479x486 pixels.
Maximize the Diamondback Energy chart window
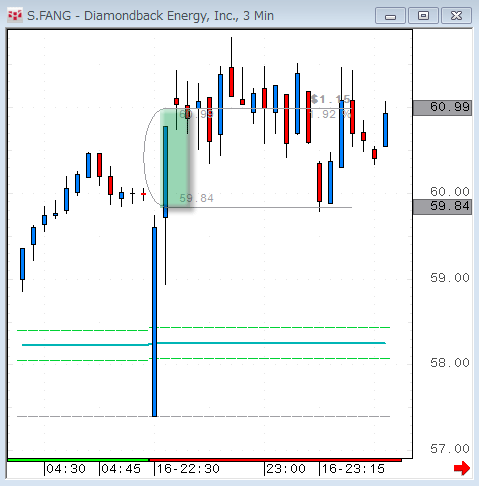coord(423,16)
